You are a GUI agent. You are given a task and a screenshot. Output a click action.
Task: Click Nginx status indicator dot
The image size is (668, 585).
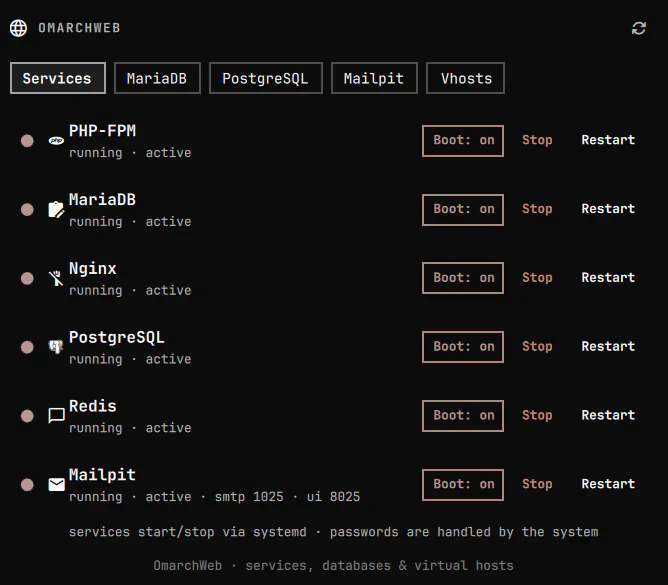click(27, 278)
